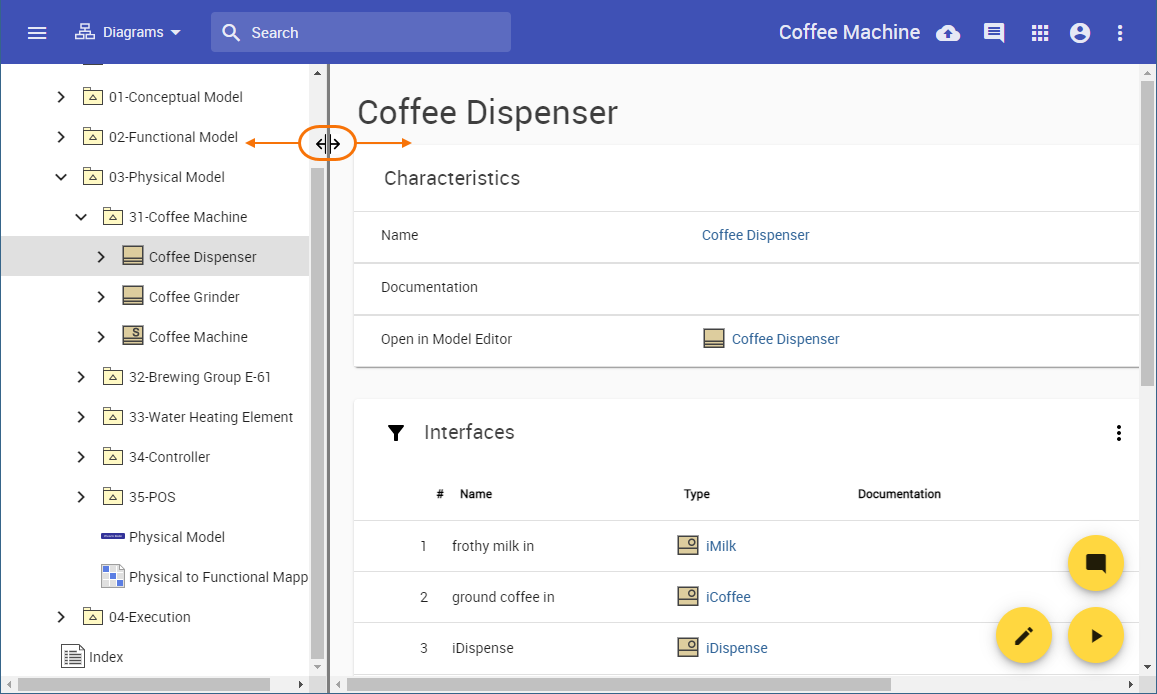Click the user account icon
1157x694 pixels.
pyautogui.click(x=1080, y=33)
